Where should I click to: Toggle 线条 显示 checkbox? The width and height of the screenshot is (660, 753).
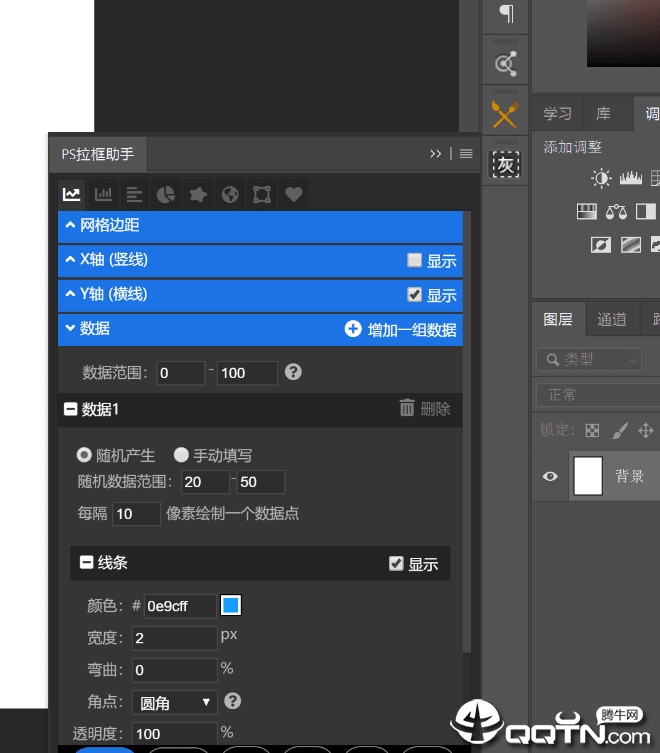point(396,563)
